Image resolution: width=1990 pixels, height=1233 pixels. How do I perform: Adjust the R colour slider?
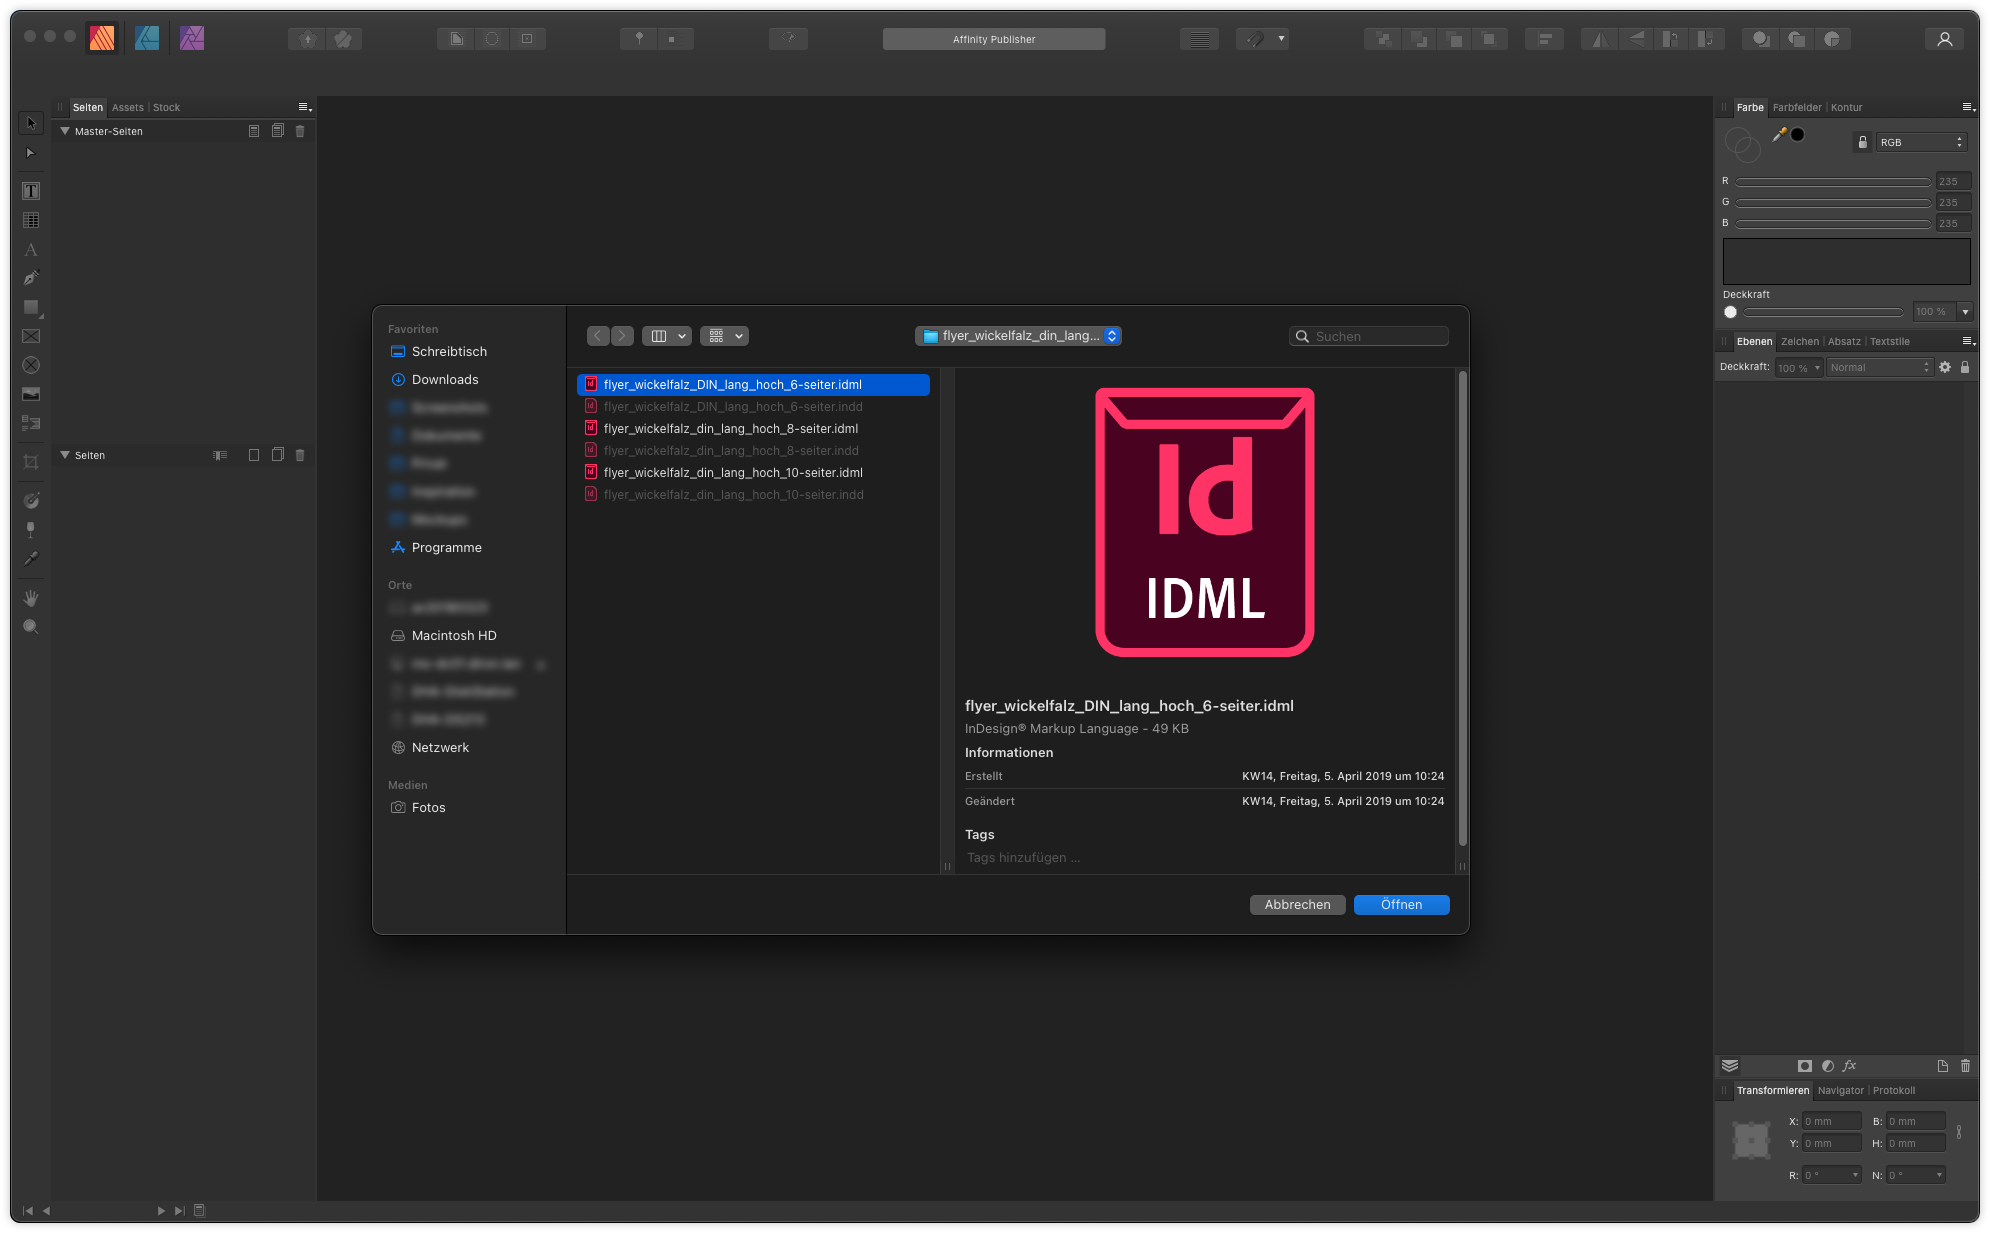(1833, 181)
